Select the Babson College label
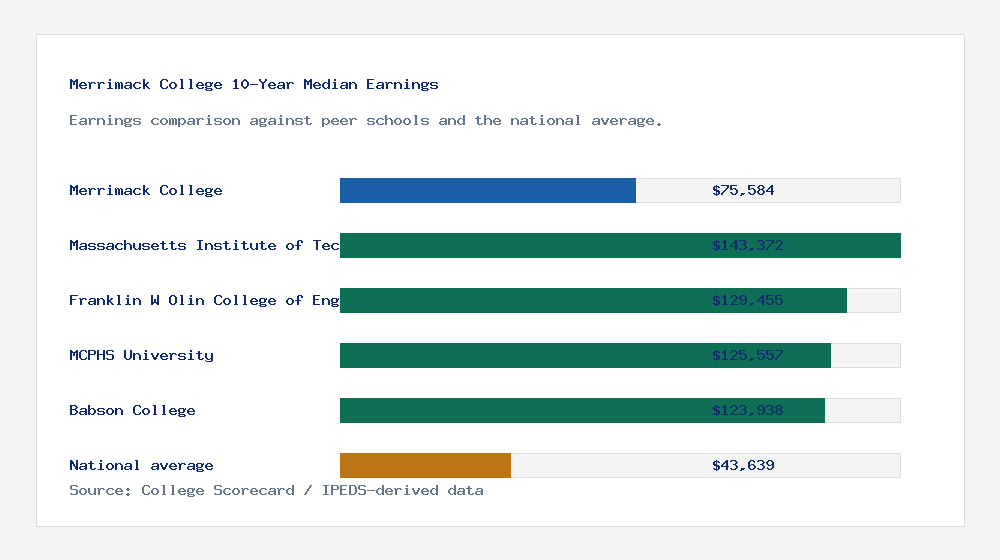The image size is (1000, 560). (132, 410)
